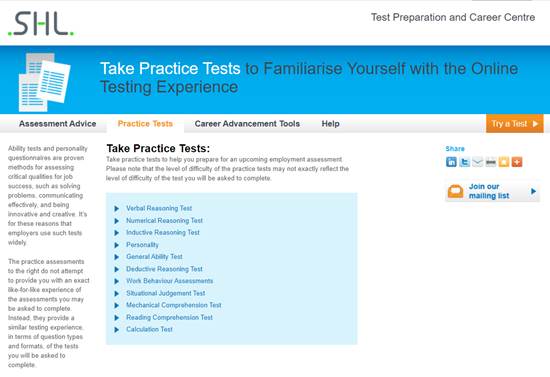Open the Assessment Advice tab
The image size is (550, 377).
[x=58, y=124]
